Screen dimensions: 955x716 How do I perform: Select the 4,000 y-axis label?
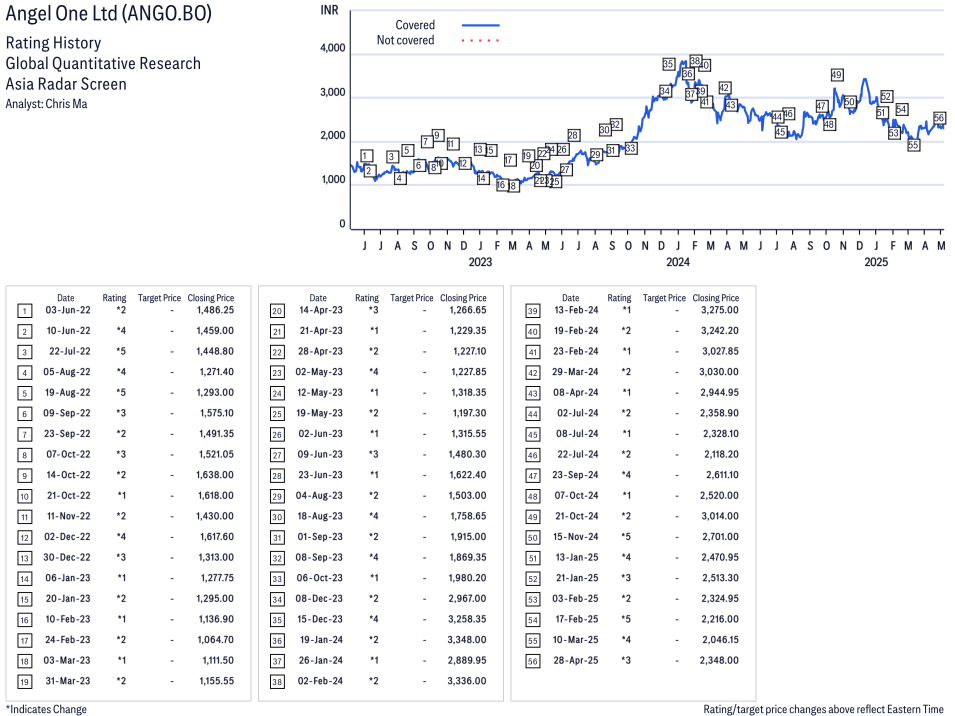tap(333, 48)
